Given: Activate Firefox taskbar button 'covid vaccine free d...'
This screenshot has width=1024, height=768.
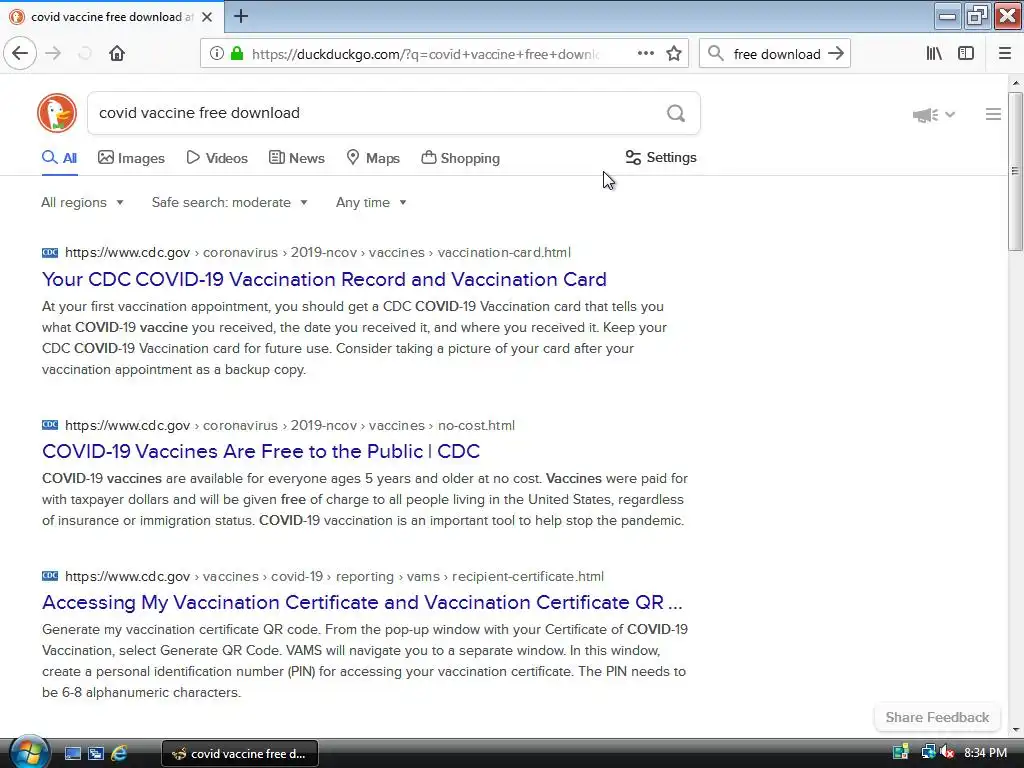Looking at the screenshot, I should (x=240, y=754).
